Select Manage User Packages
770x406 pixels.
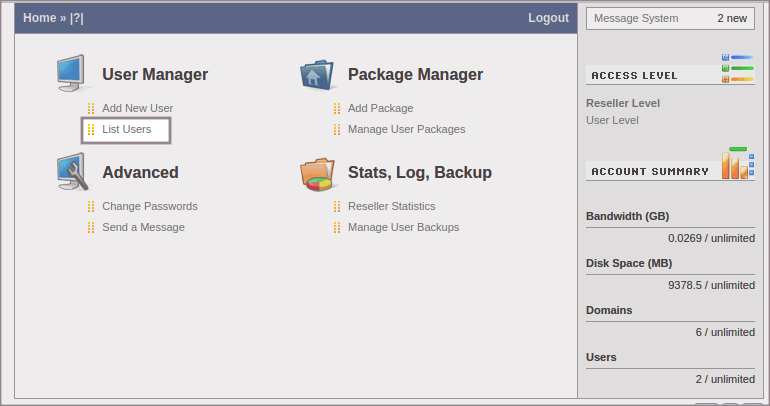pos(406,129)
